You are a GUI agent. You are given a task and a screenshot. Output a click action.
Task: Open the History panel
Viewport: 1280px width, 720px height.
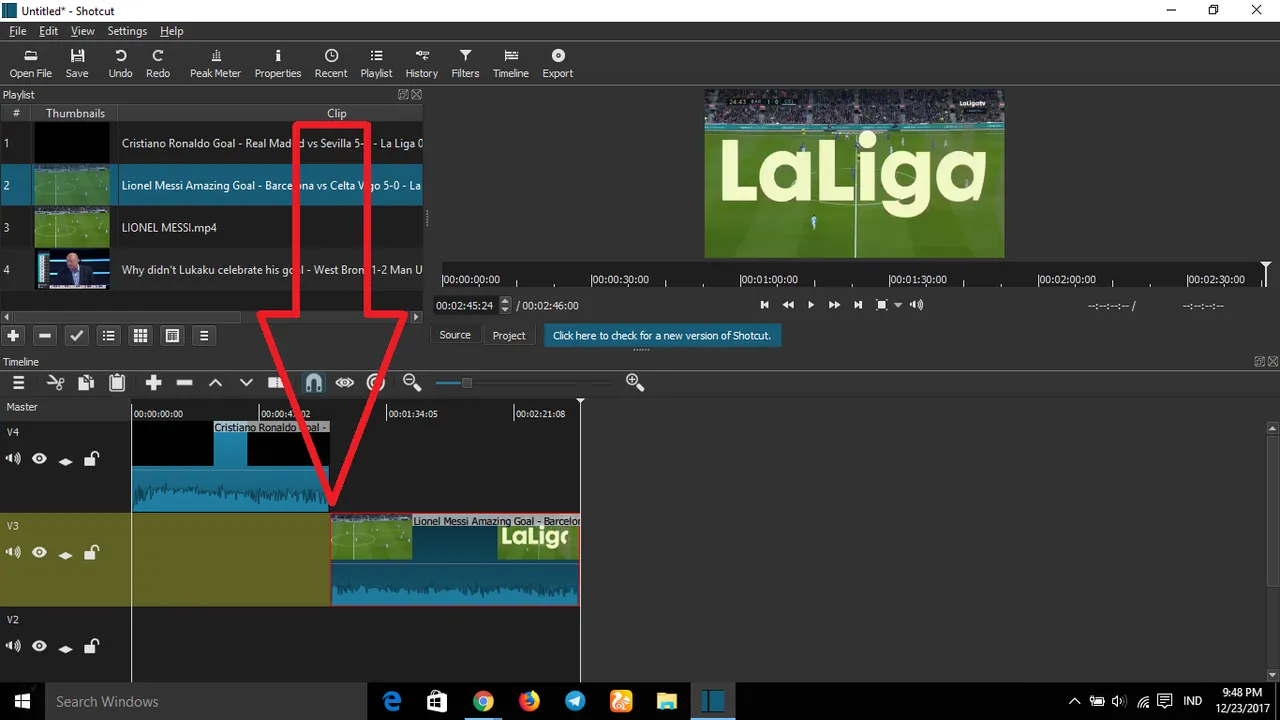click(x=422, y=64)
